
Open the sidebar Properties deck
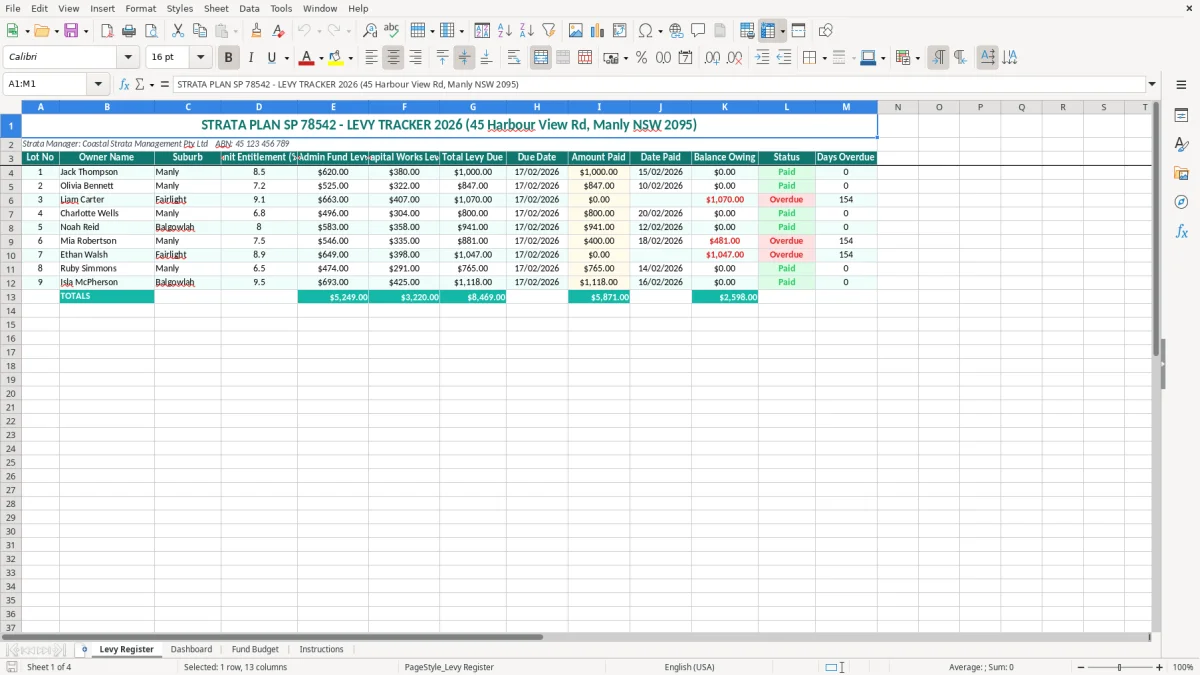[1181, 116]
